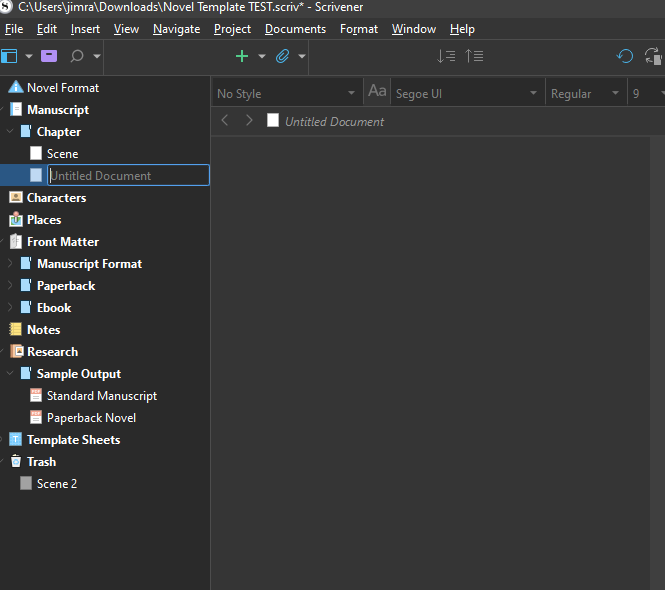Click the Move Up arrow toolbar icon
Image resolution: width=665 pixels, height=590 pixels.
(x=474, y=56)
